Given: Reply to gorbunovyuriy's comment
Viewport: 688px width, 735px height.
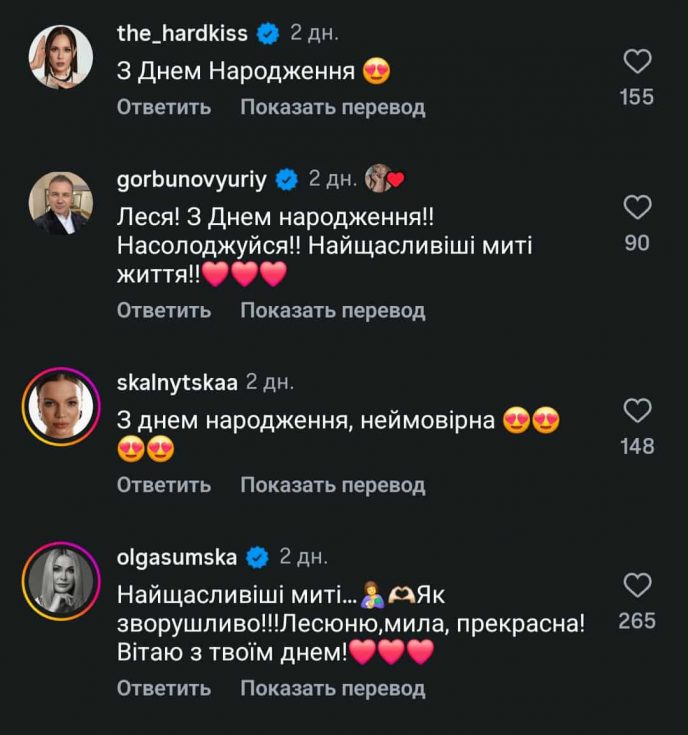Looking at the screenshot, I should [x=164, y=310].
